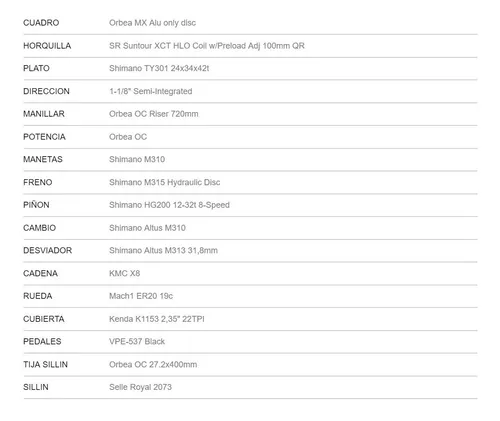Select the SR Suntour XCT fork description

tap(207, 46)
